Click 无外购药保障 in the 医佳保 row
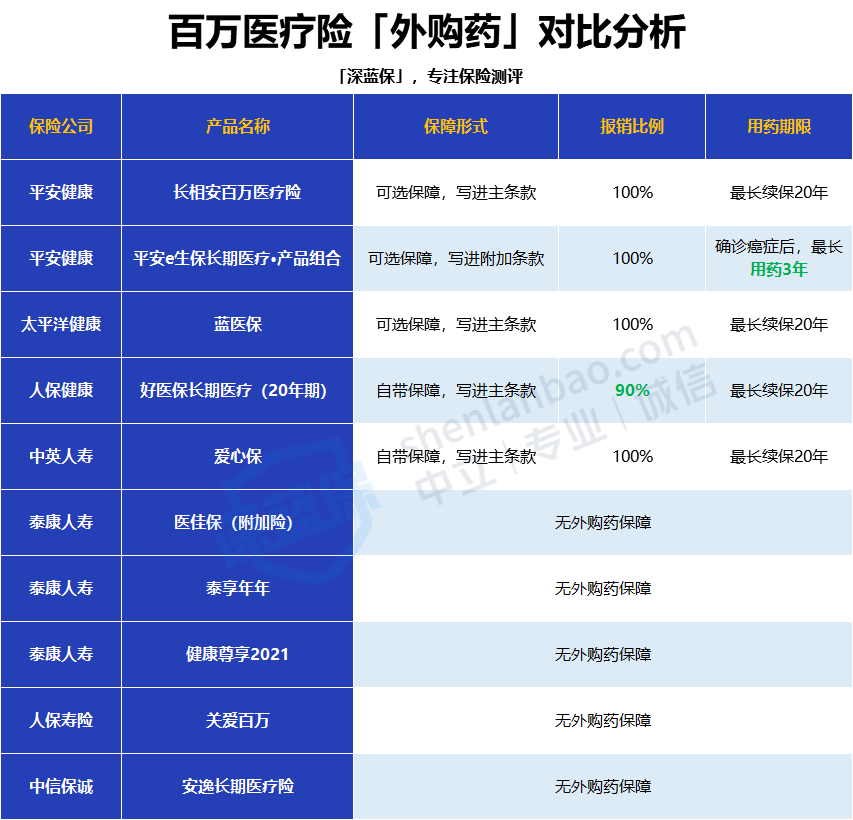This screenshot has width=853, height=820. tap(603, 522)
